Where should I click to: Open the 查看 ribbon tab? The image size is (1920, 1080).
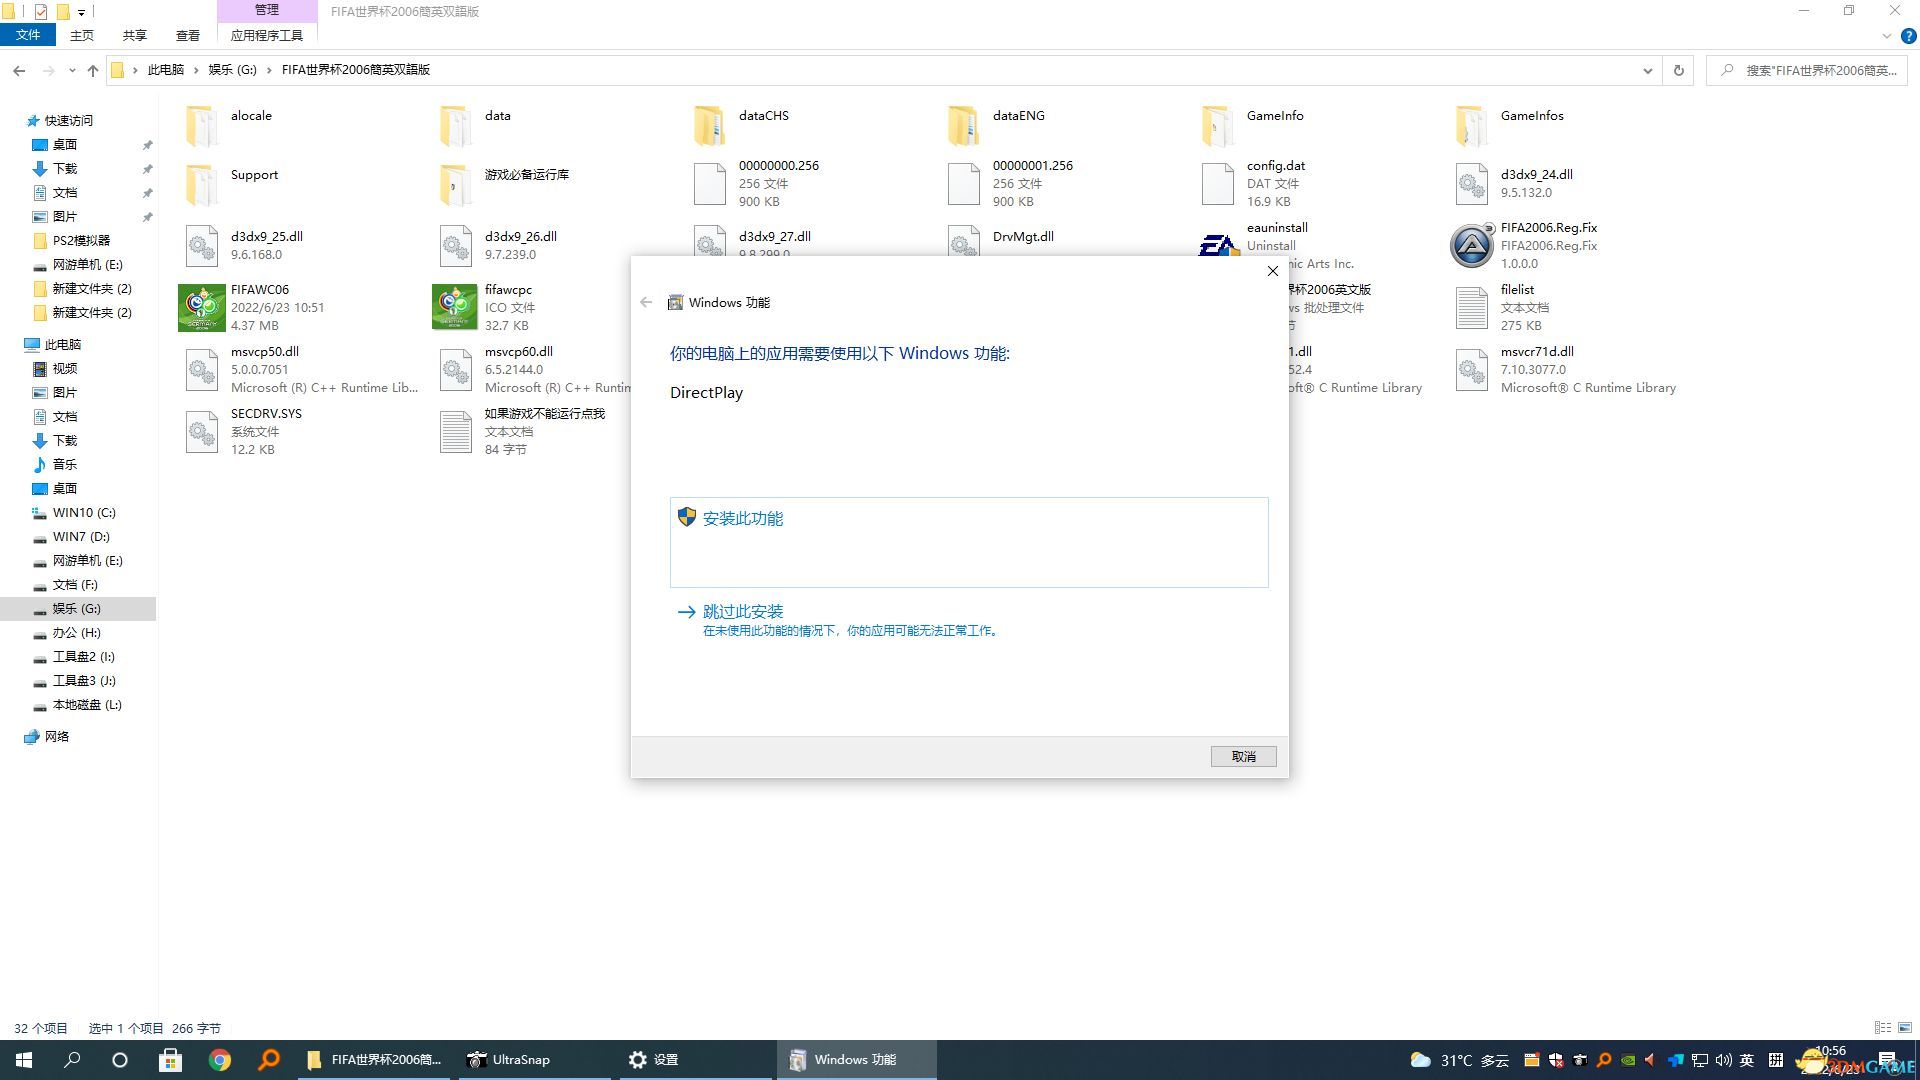188,35
